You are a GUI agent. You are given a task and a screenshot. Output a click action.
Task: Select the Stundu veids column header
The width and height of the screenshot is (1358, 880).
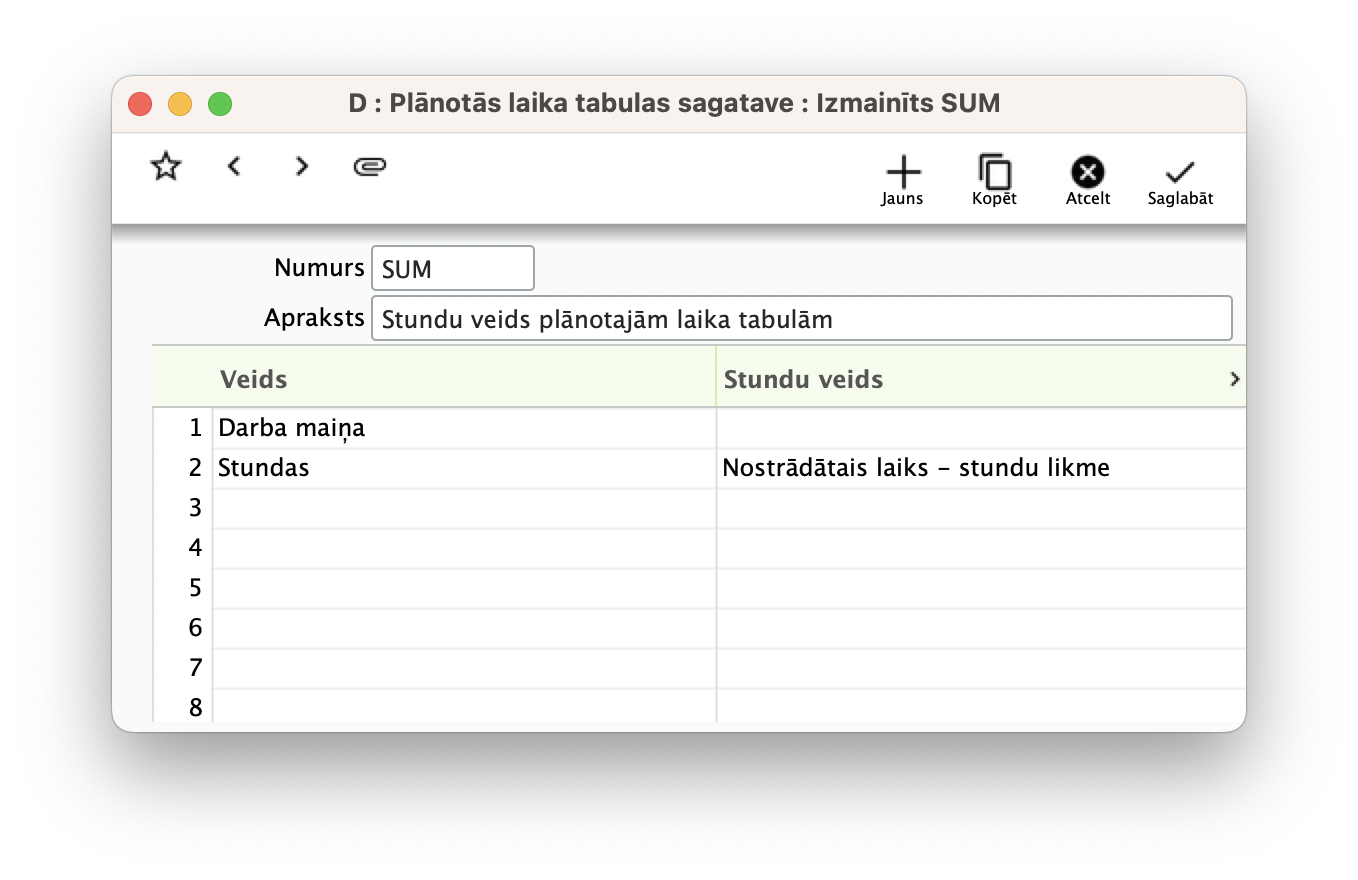[981, 379]
